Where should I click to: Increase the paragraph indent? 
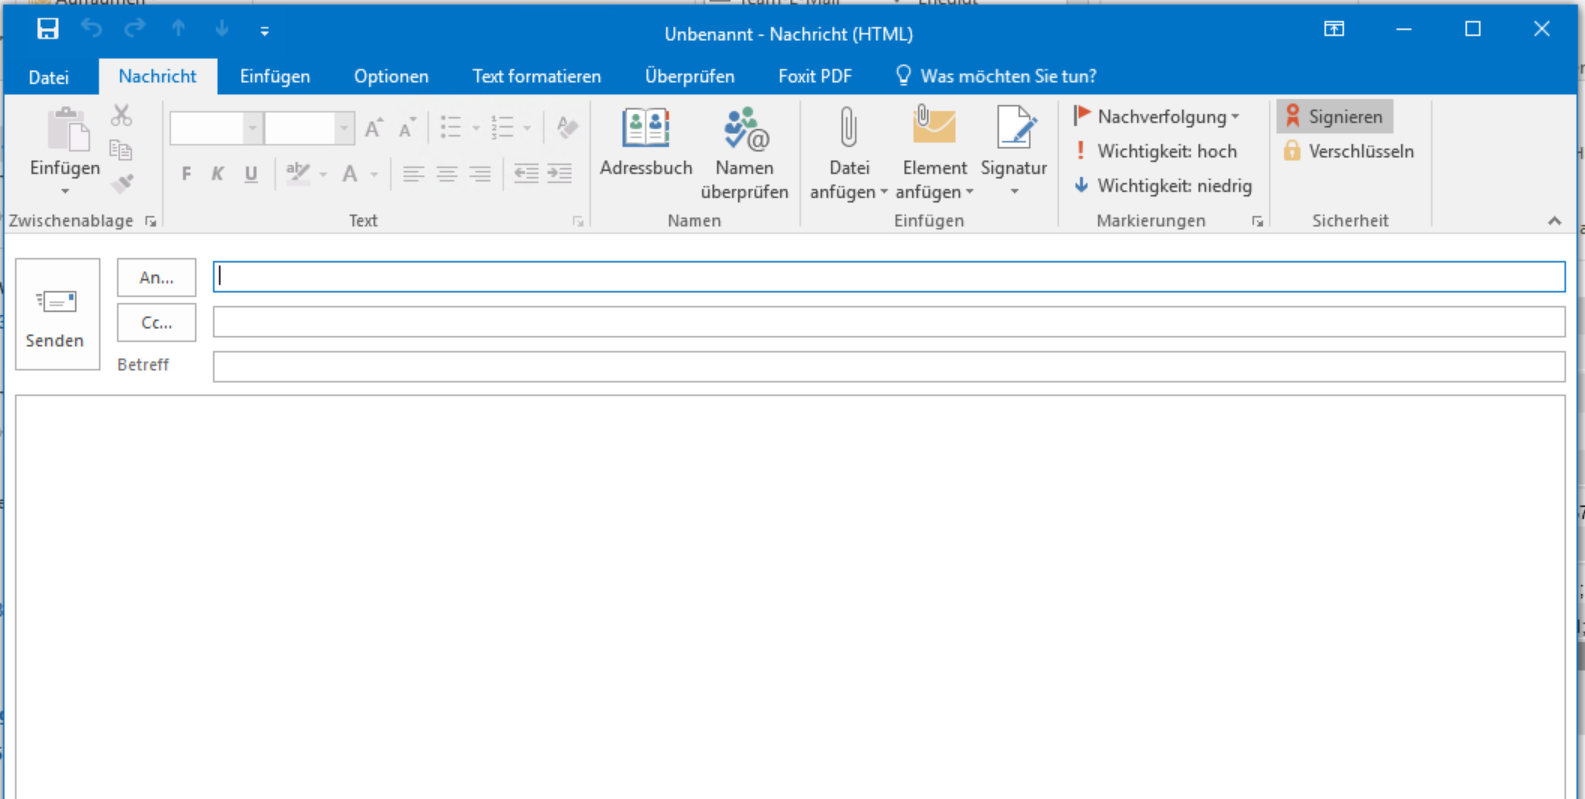tap(560, 174)
